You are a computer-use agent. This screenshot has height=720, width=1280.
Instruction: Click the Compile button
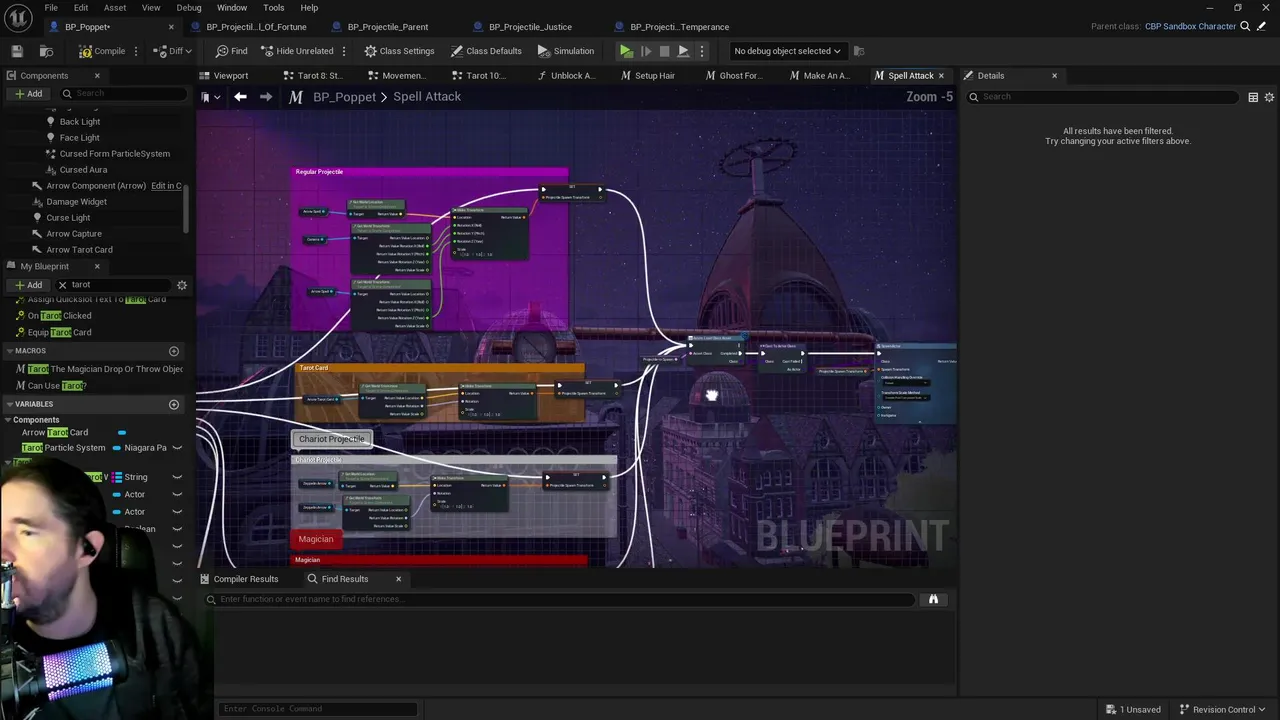103,51
